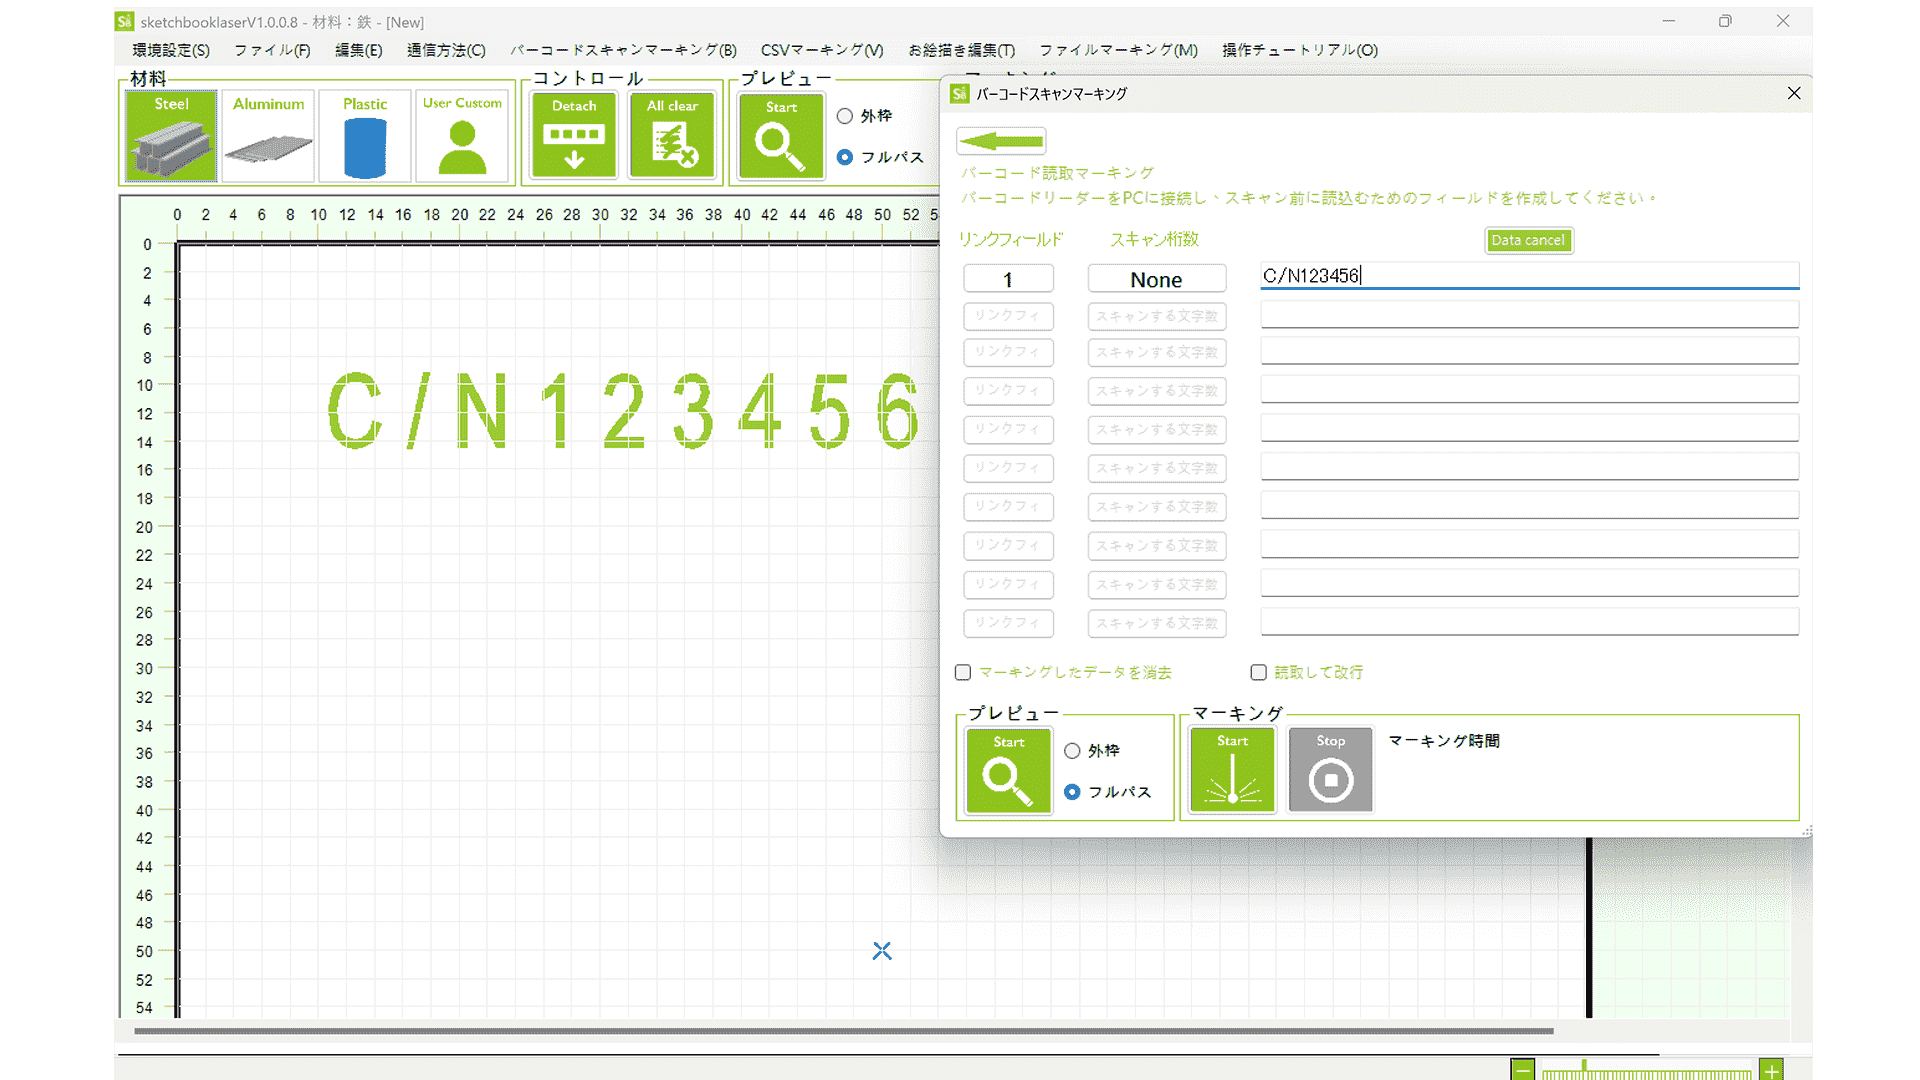
Task: Open ファイルマーキング(M) menu
Action: (x=1118, y=50)
